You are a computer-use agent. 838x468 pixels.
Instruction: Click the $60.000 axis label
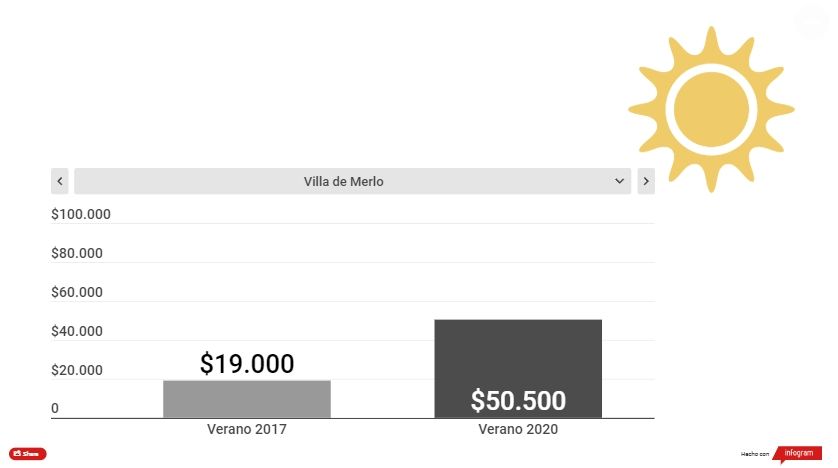point(77,292)
